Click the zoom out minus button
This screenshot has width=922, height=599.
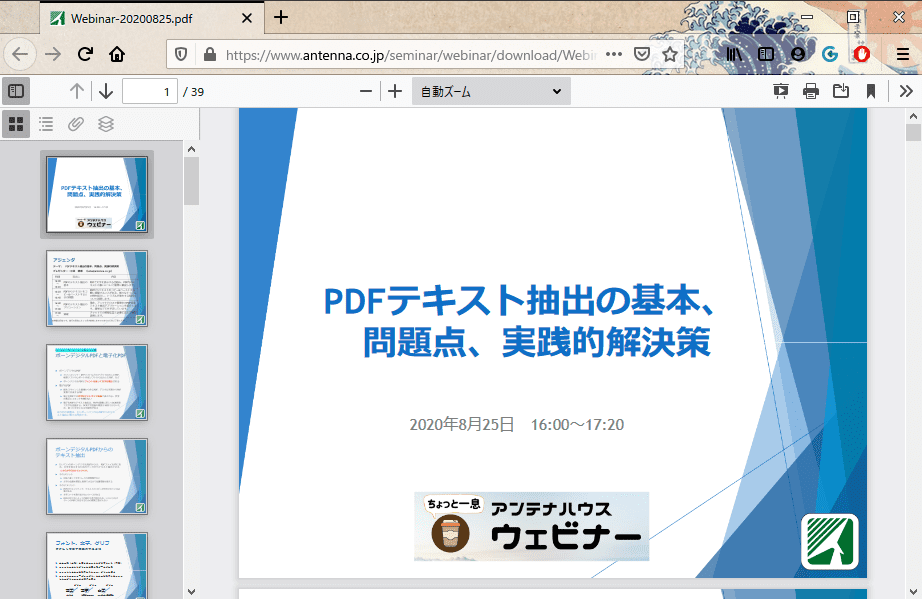pyautogui.click(x=366, y=91)
